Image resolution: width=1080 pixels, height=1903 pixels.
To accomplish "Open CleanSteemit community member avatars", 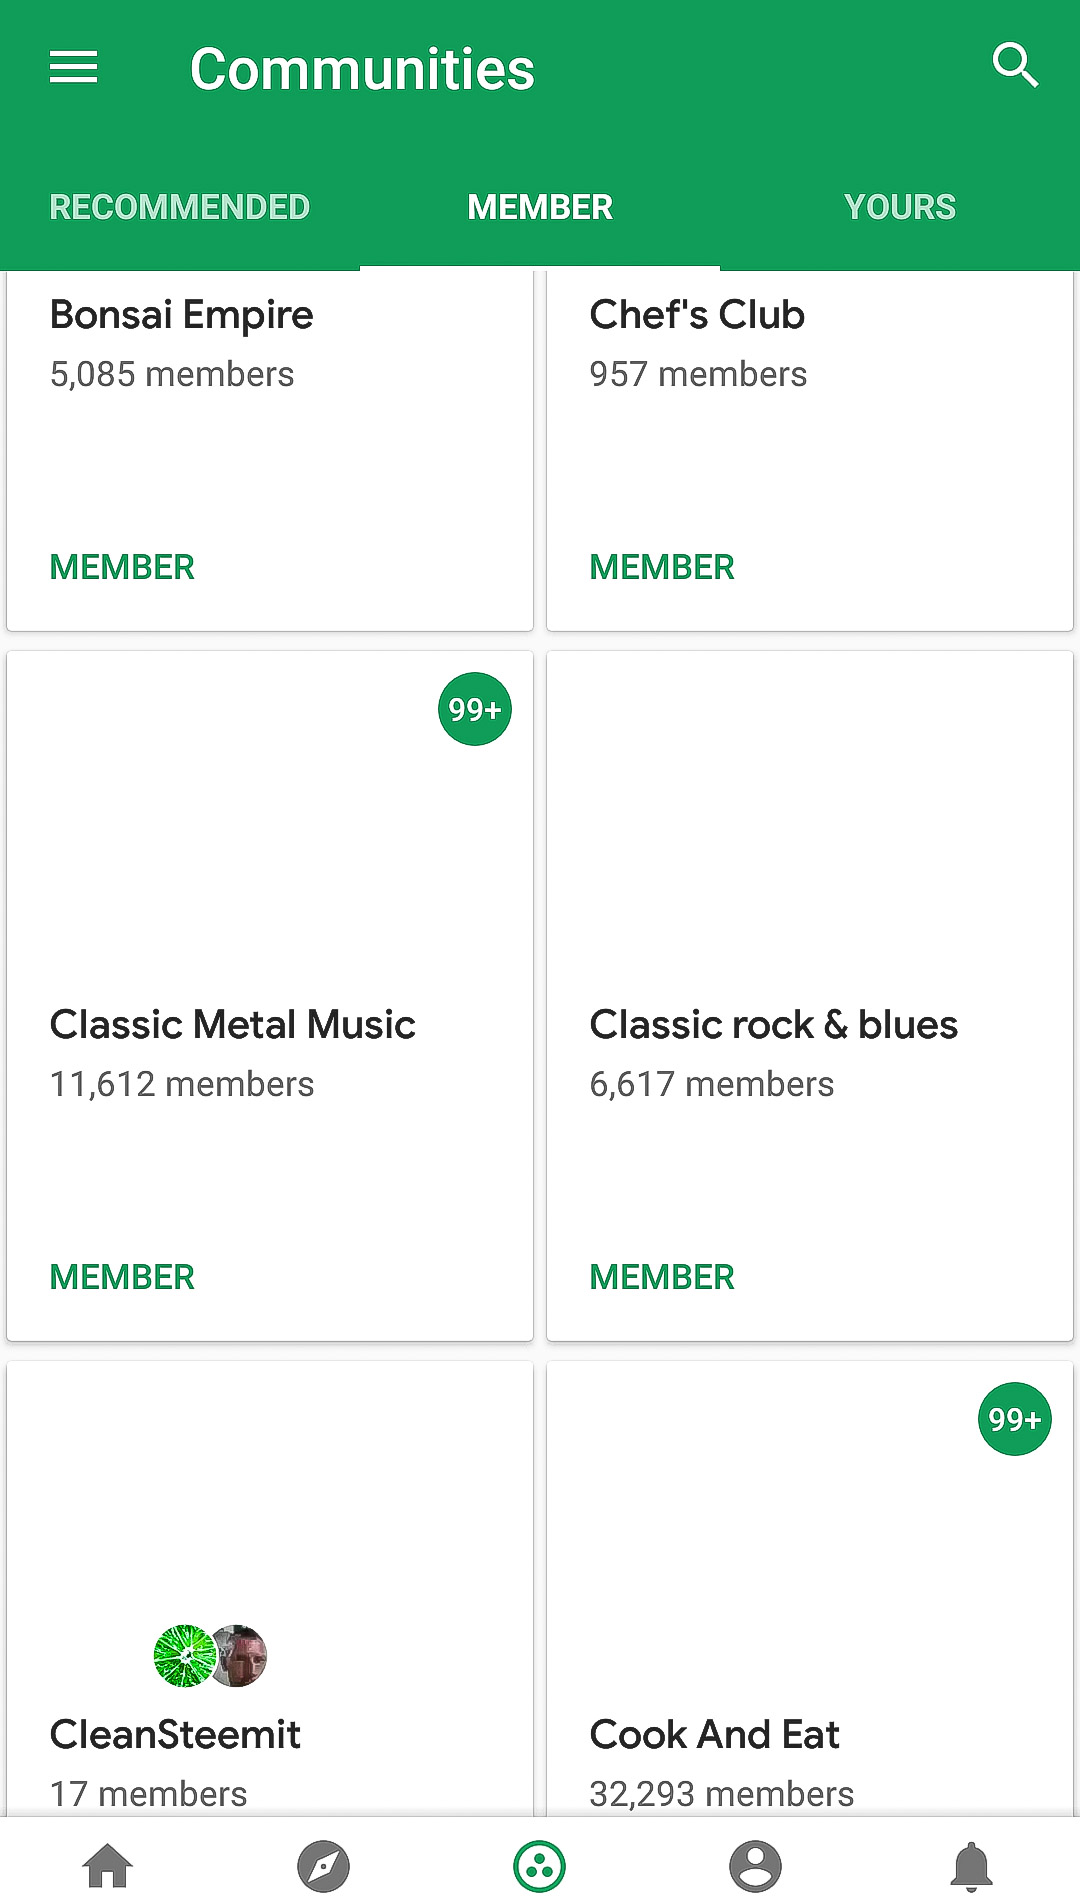I will pyautogui.click(x=210, y=1656).
